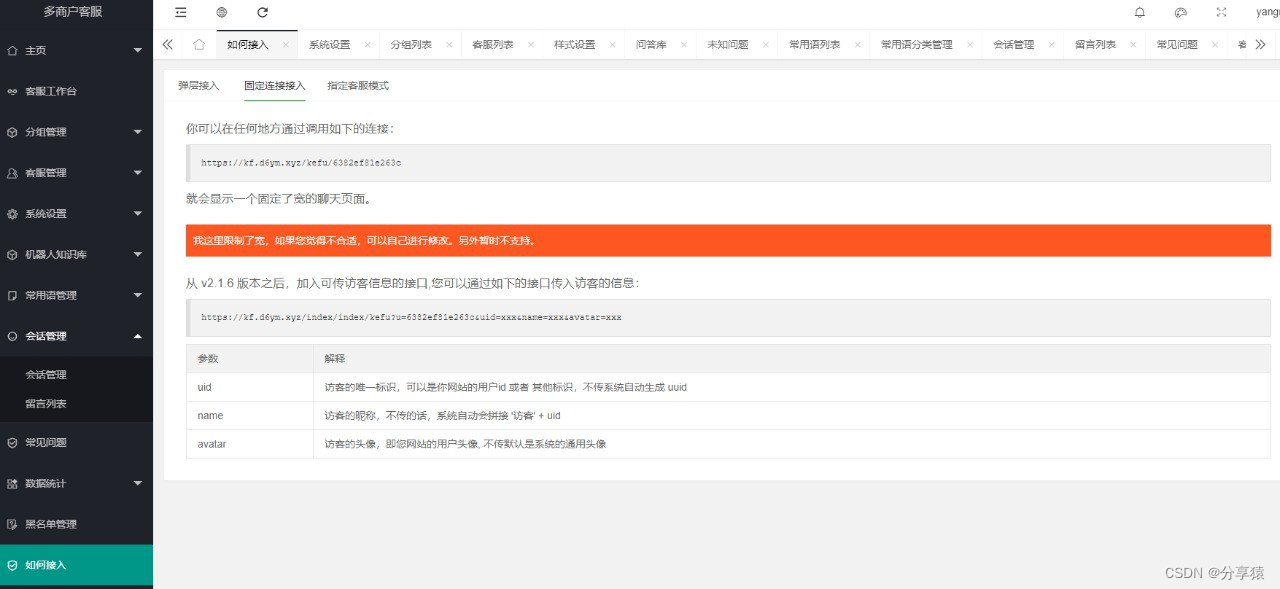
Task: Click the 机器人知识库 icon in sidebar
Action: click(12, 255)
